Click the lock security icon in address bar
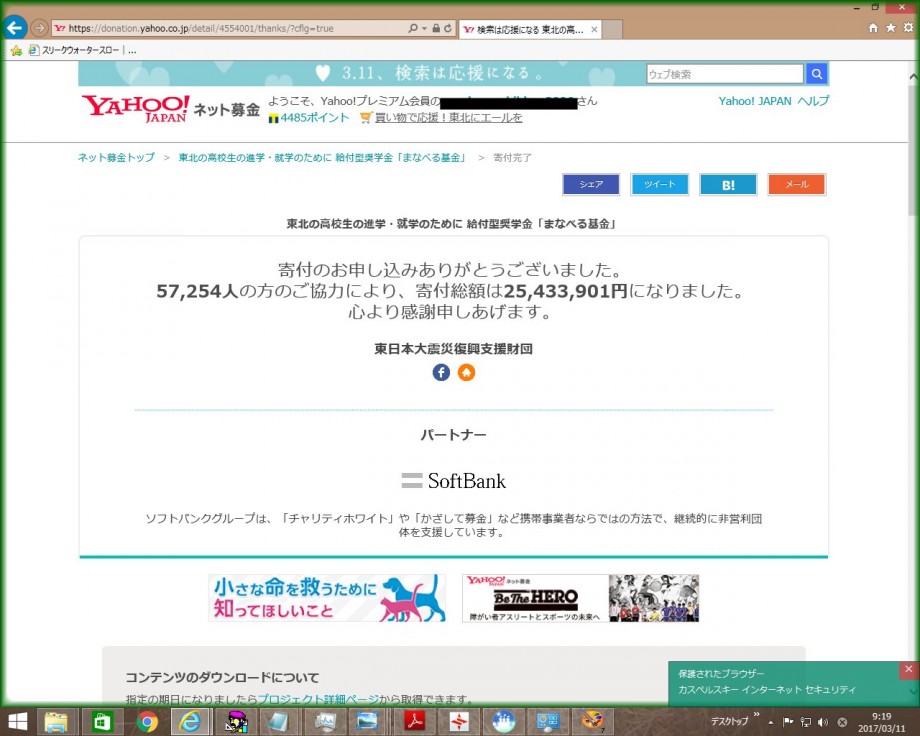The image size is (920, 736). (x=436, y=28)
